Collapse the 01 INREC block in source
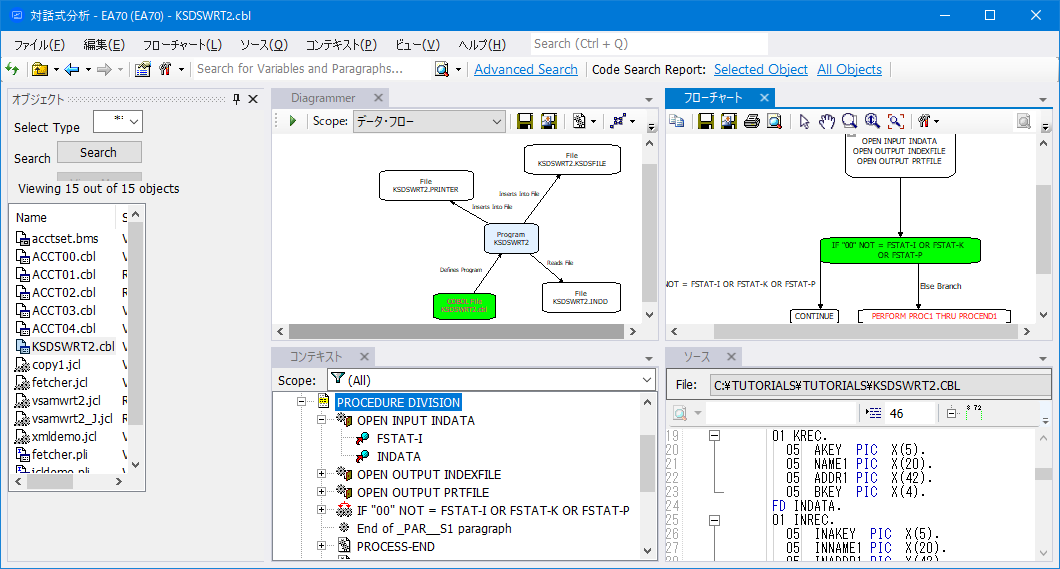Image resolution: width=1060 pixels, height=569 pixels. click(x=714, y=520)
